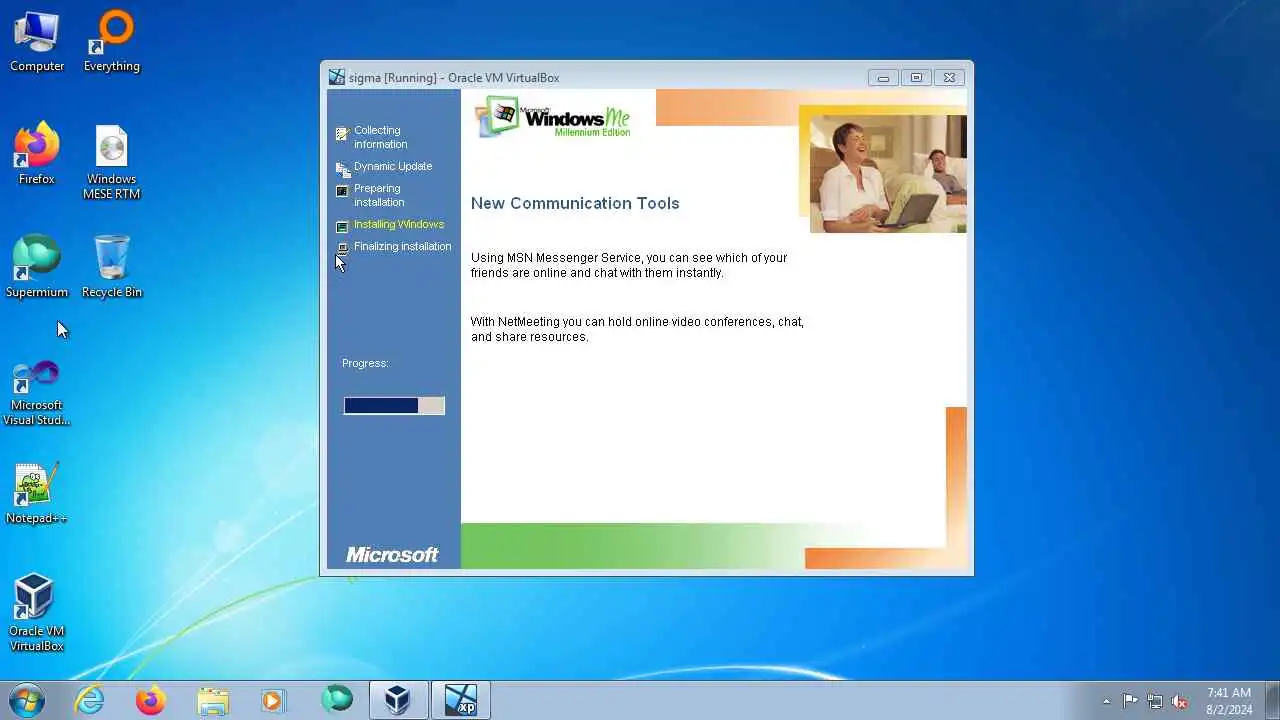
Task: Open Windows Media Player on taskbar
Action: click(273, 700)
